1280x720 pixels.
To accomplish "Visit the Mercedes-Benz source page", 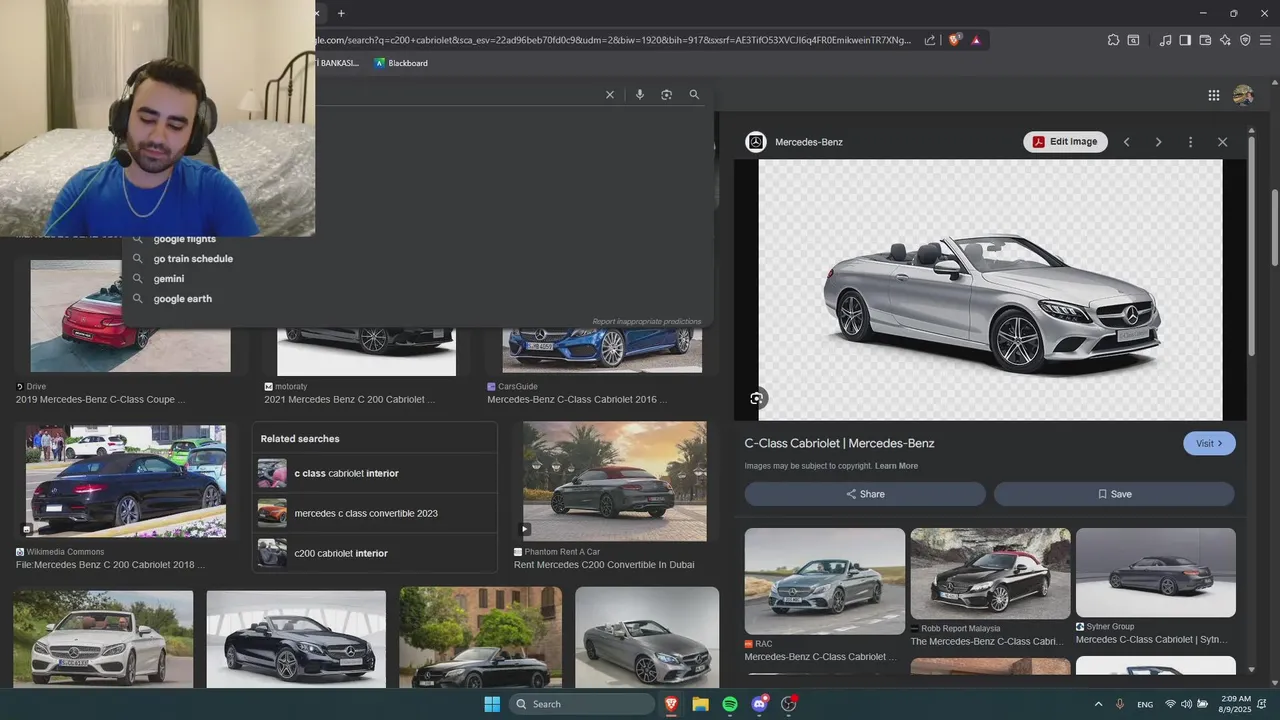I will click(1209, 443).
